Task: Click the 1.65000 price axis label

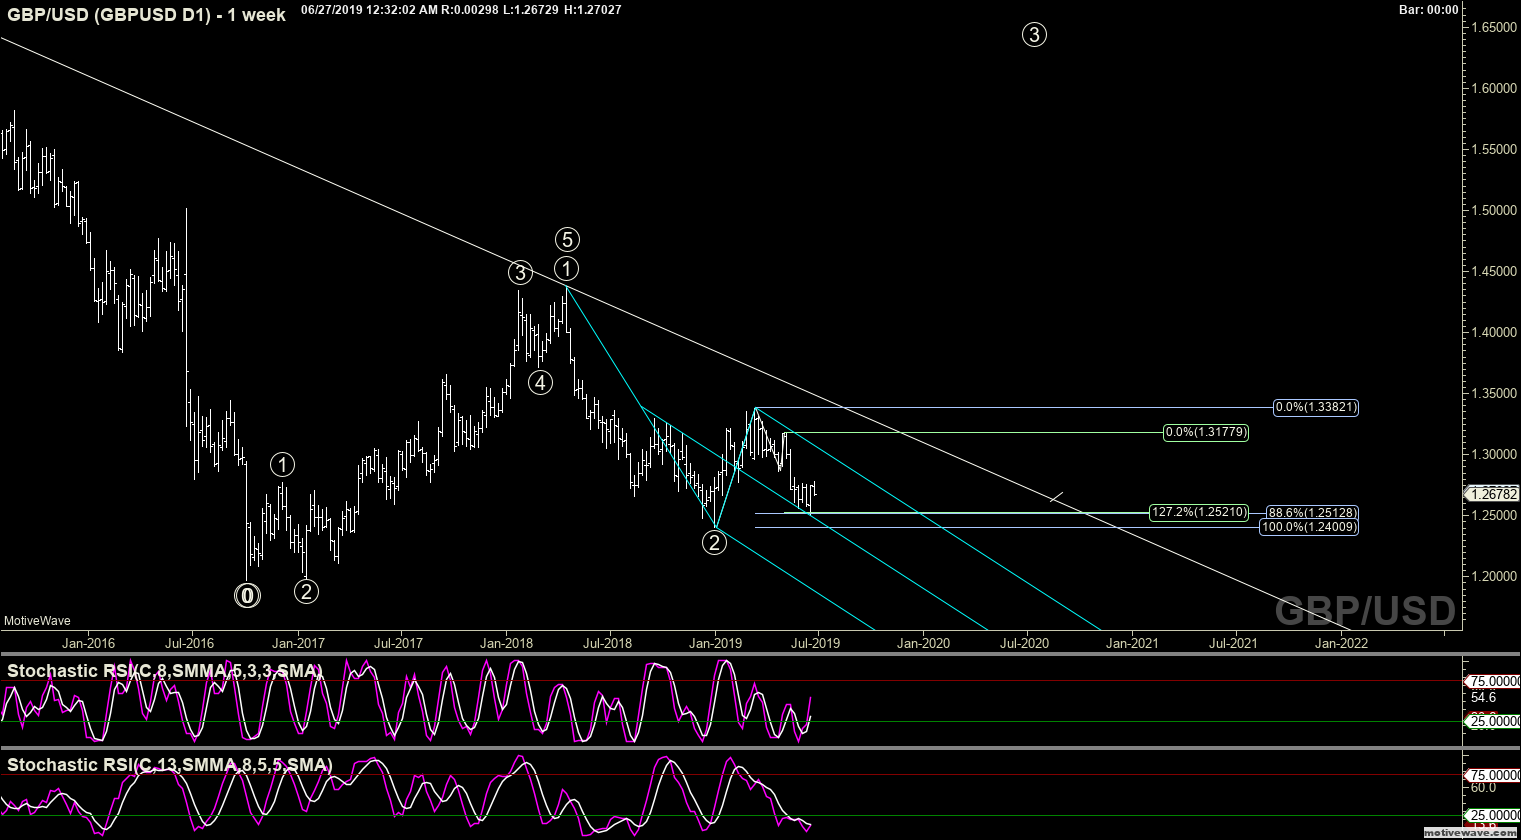Action: pyautogui.click(x=1492, y=27)
